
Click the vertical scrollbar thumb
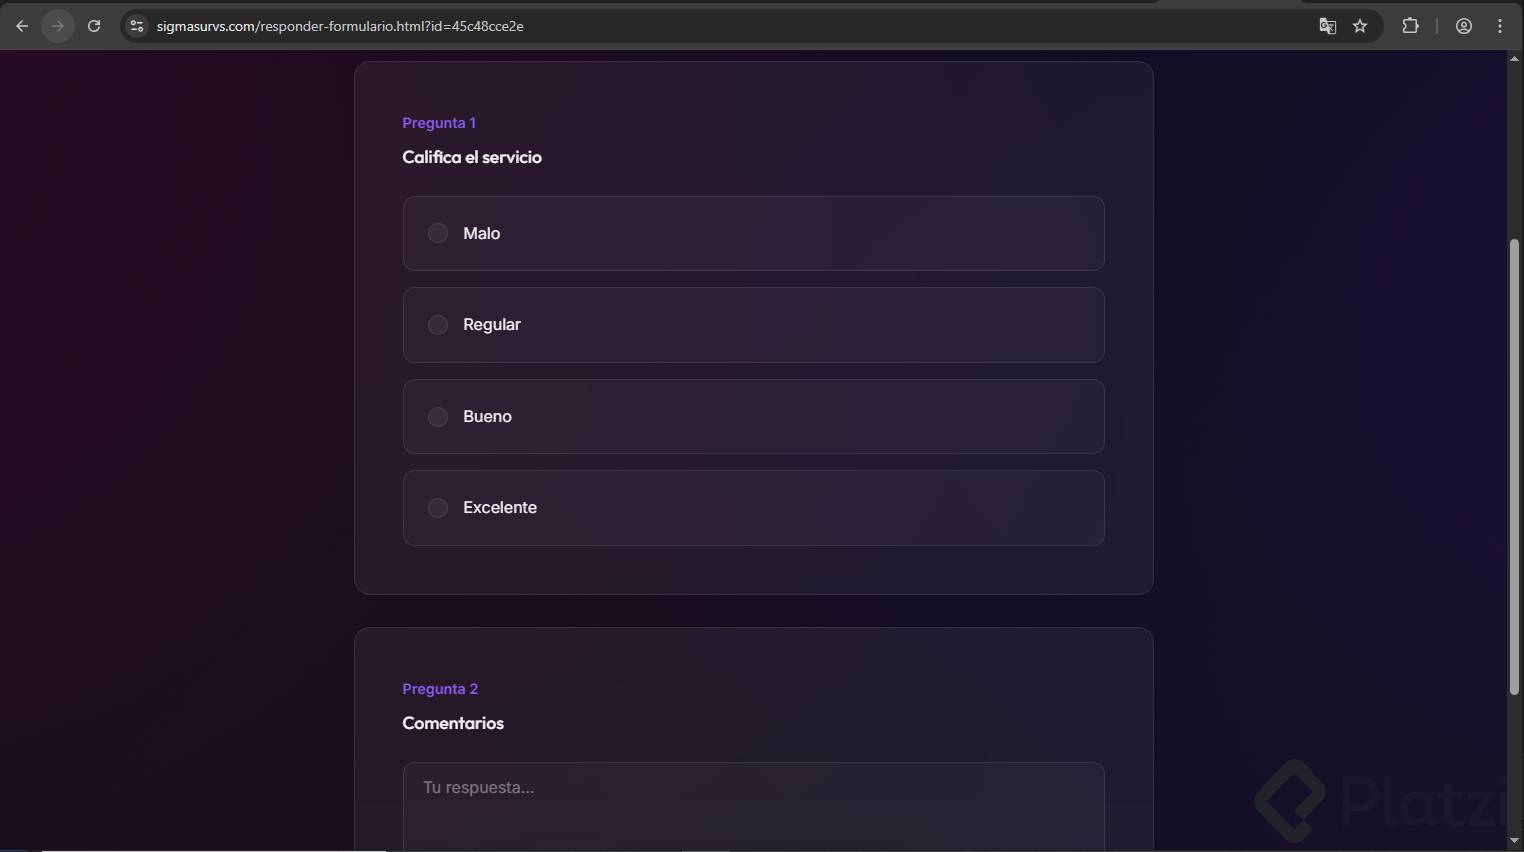coord(1514,465)
